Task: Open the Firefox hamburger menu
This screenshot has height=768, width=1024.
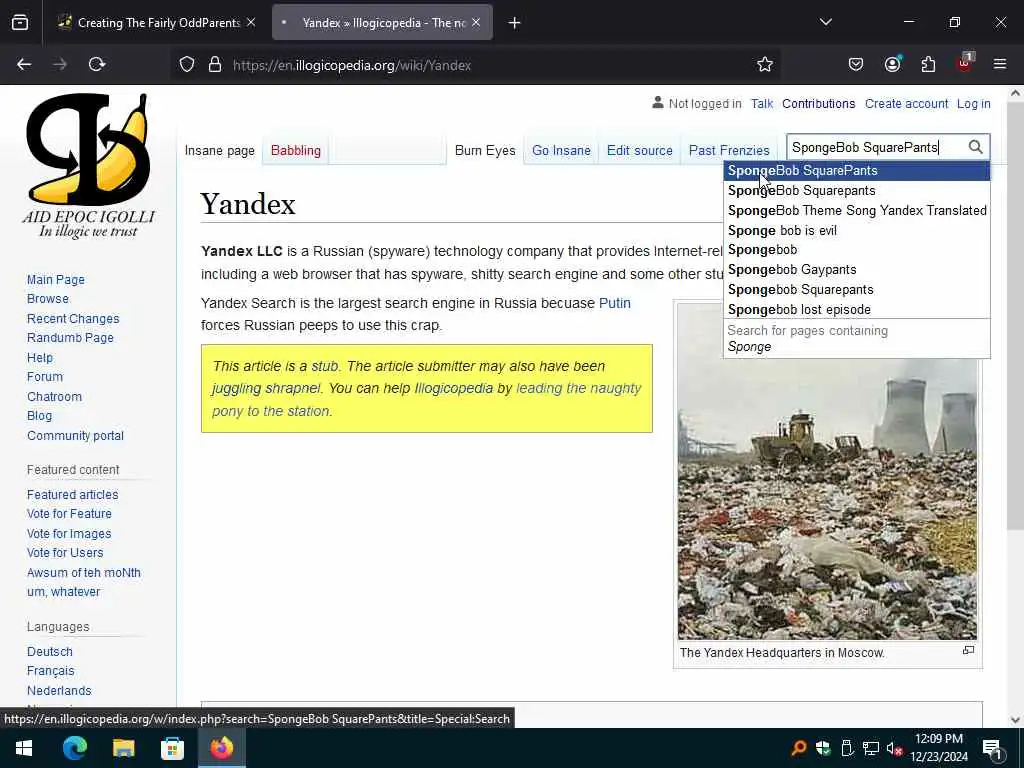Action: tap(1000, 64)
